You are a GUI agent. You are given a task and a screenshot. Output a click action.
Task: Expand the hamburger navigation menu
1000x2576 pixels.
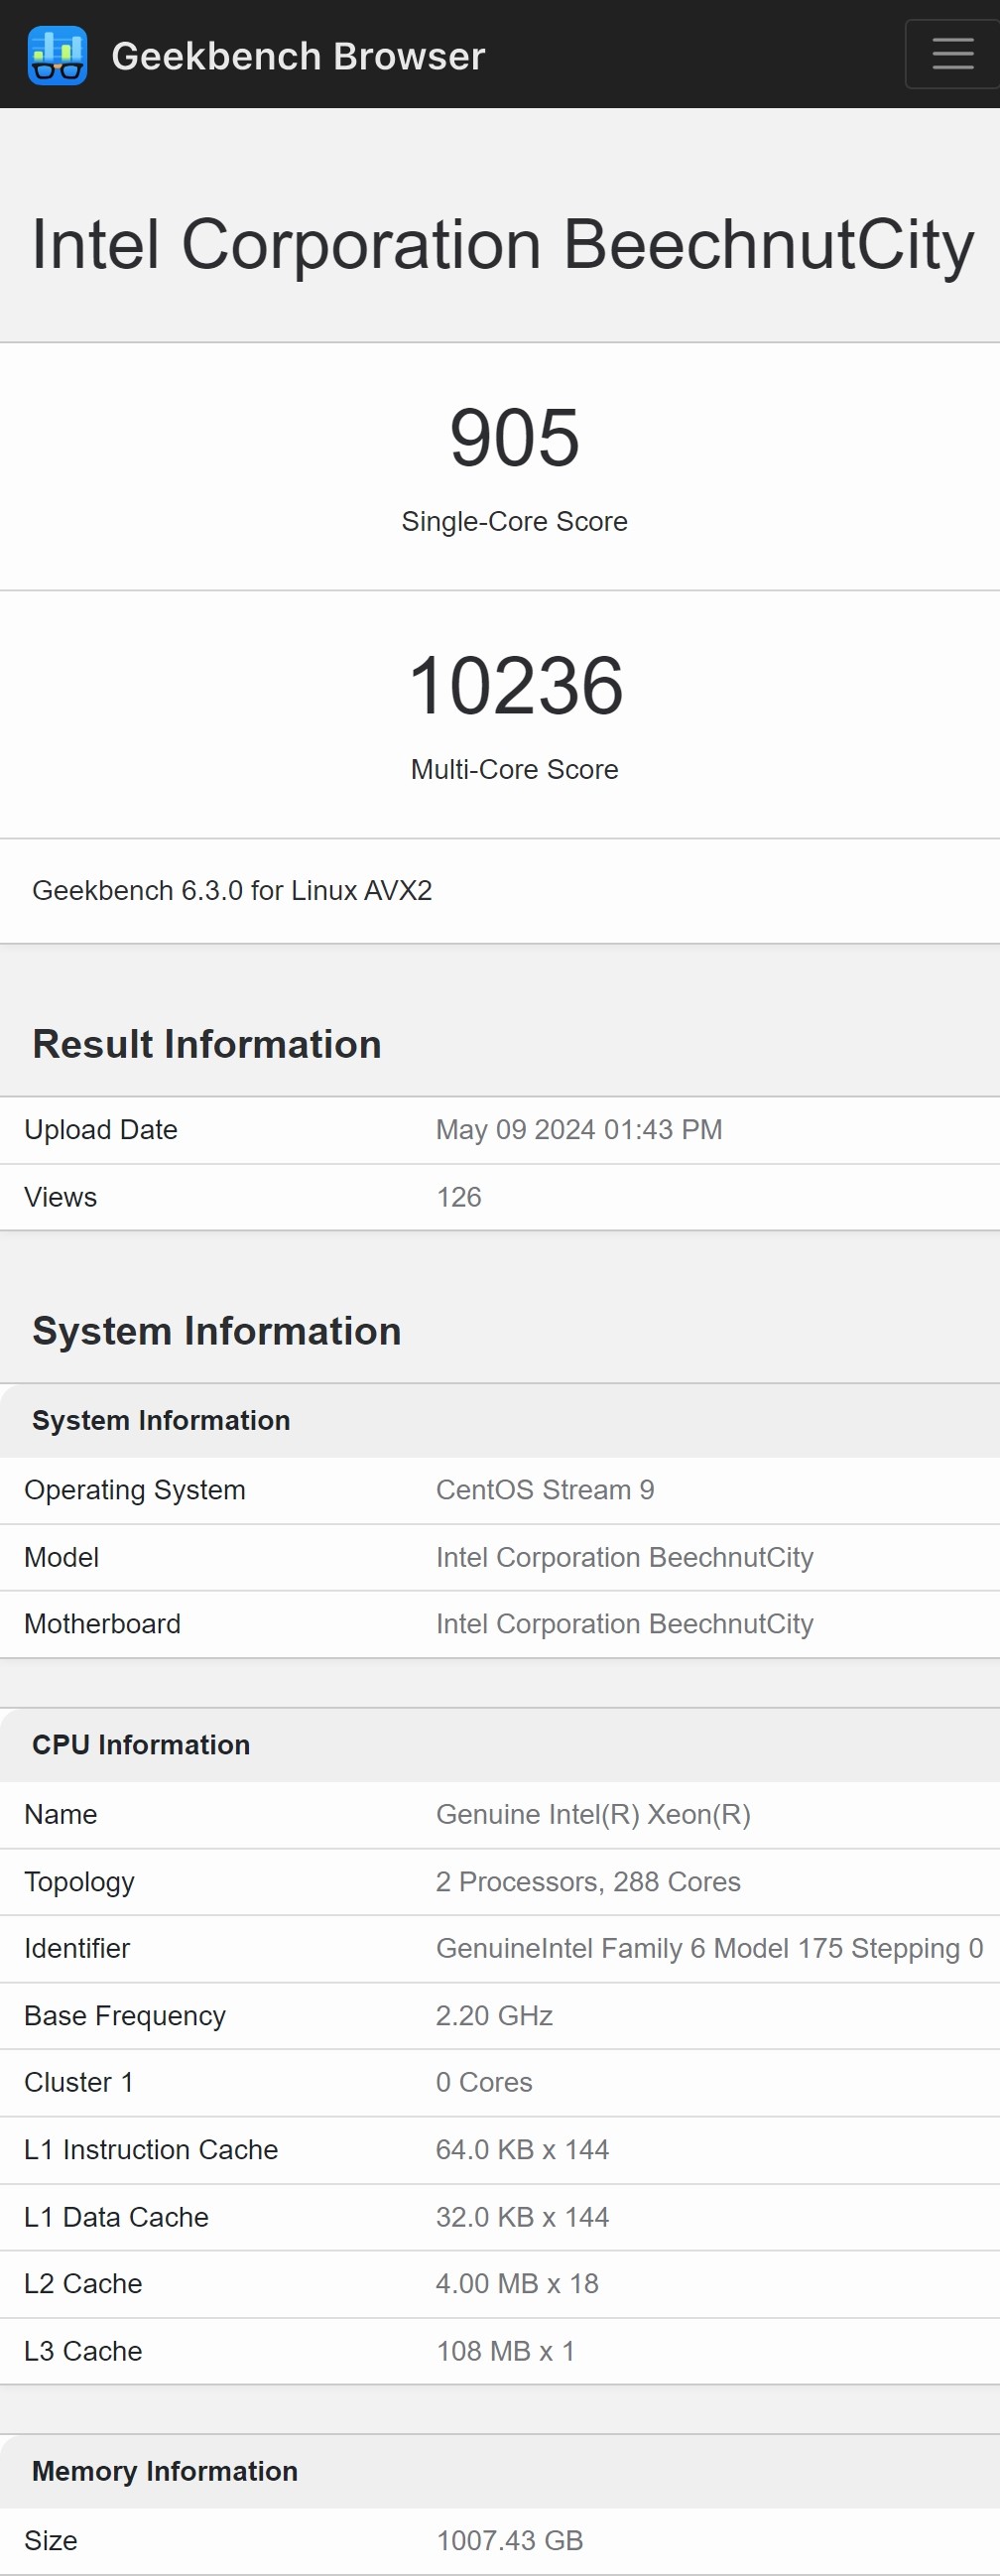pos(951,54)
